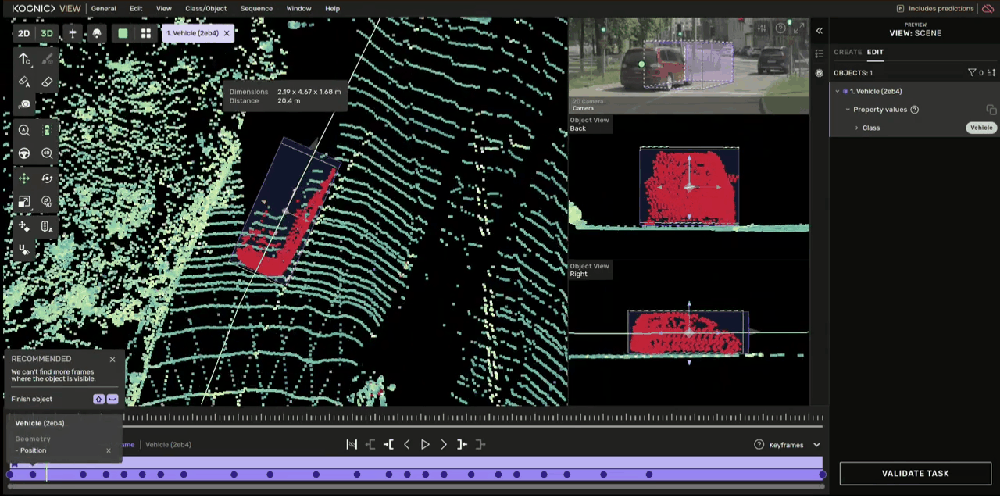Open the Window menu

click(299, 8)
